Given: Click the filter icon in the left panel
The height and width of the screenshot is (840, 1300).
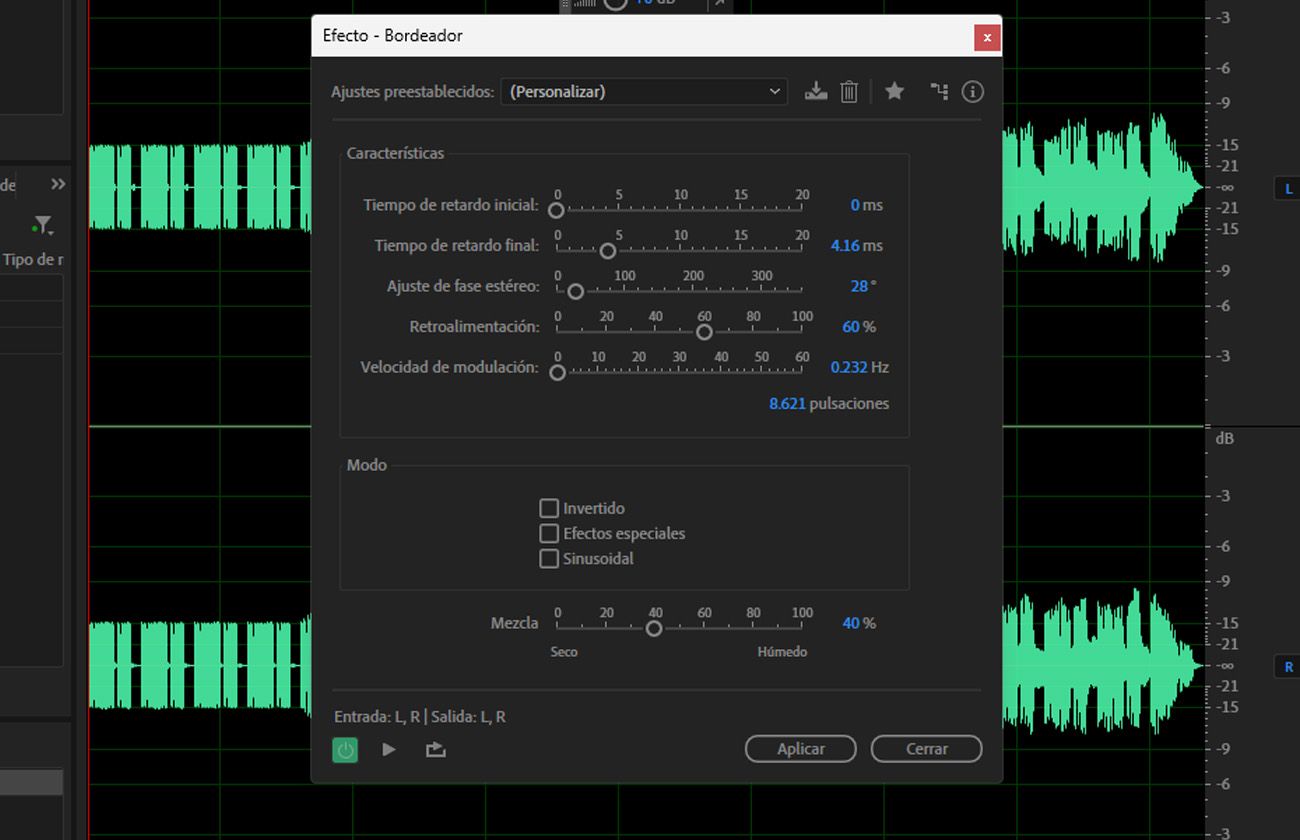Looking at the screenshot, I should [x=42, y=225].
